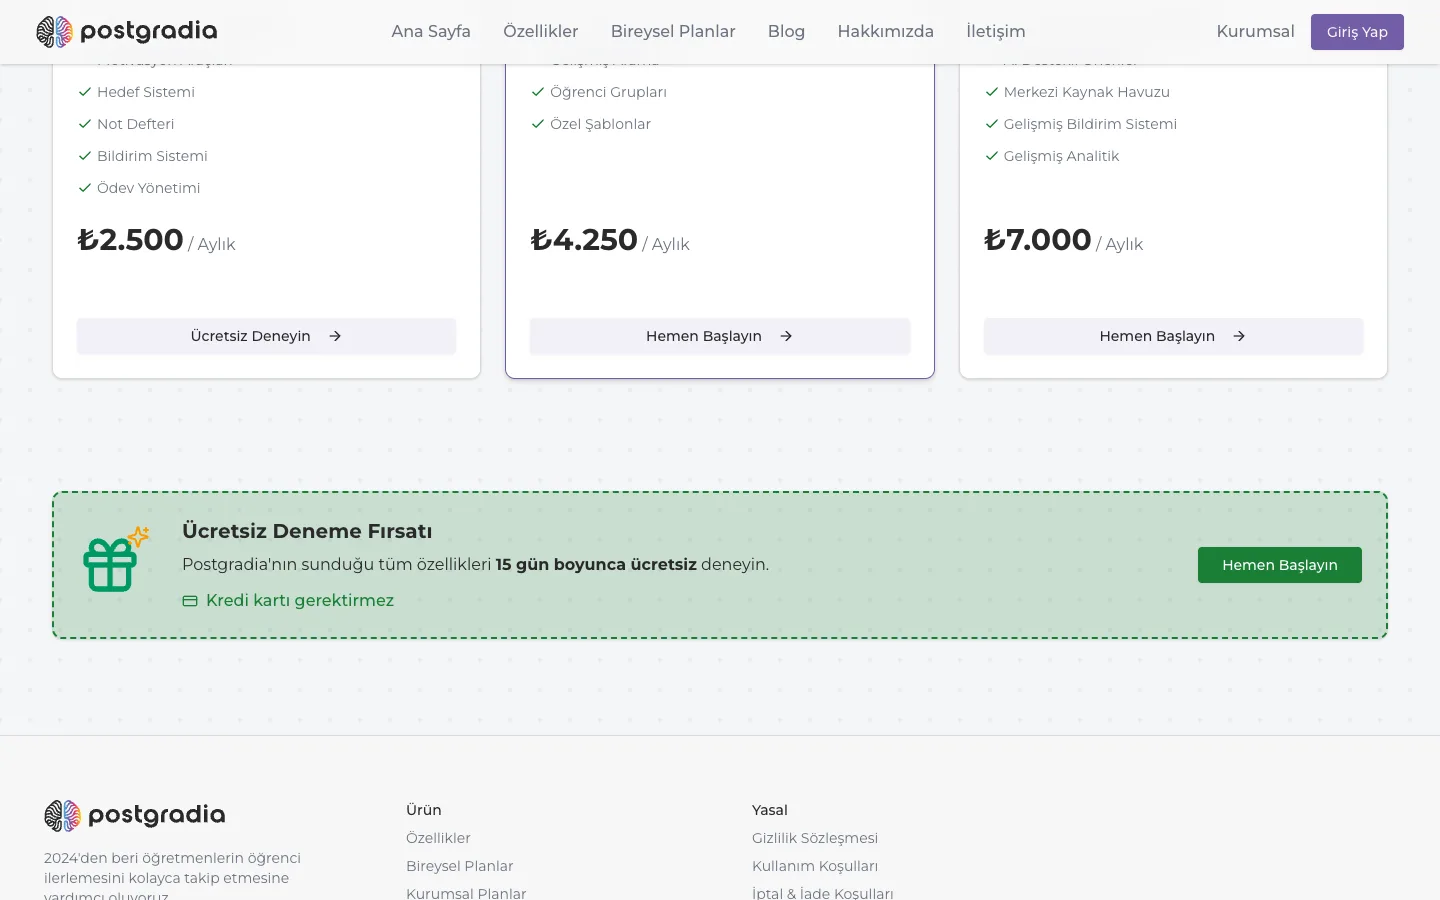Image resolution: width=1440 pixels, height=900 pixels.
Task: Open Gizlilik Sözleşmesi link
Action: tap(815, 838)
